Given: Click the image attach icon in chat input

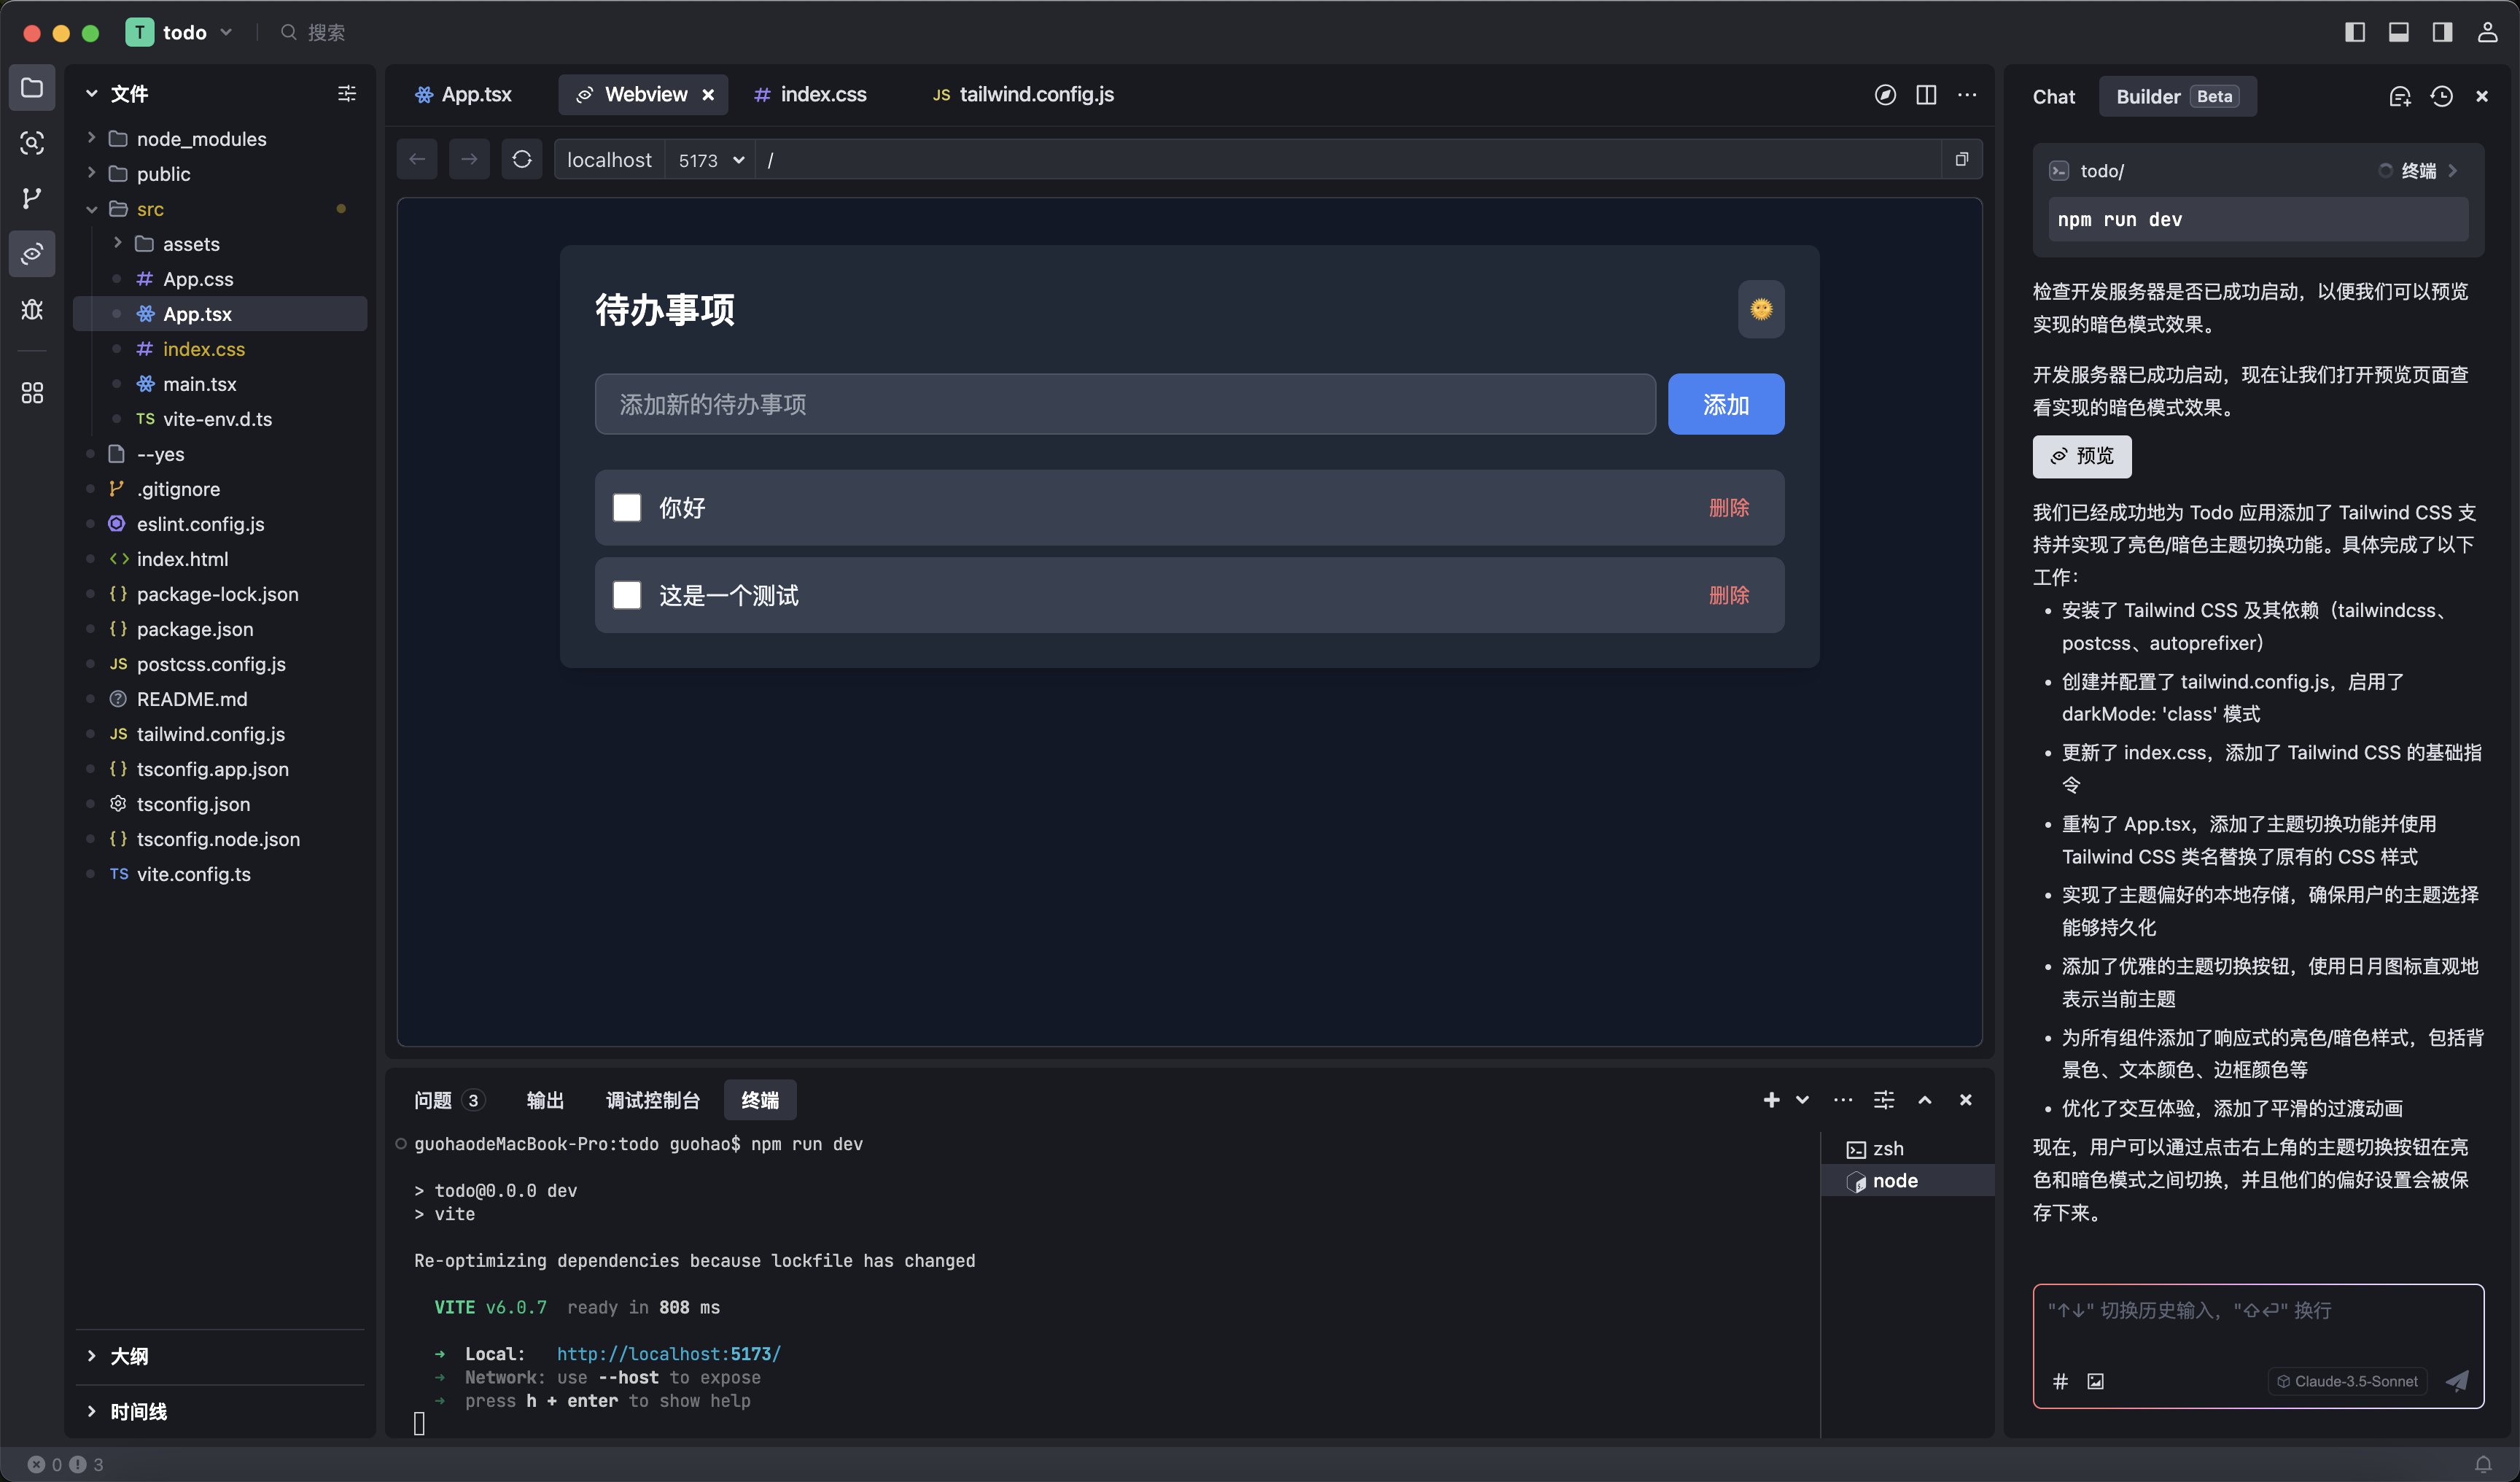Looking at the screenshot, I should click(2095, 1381).
